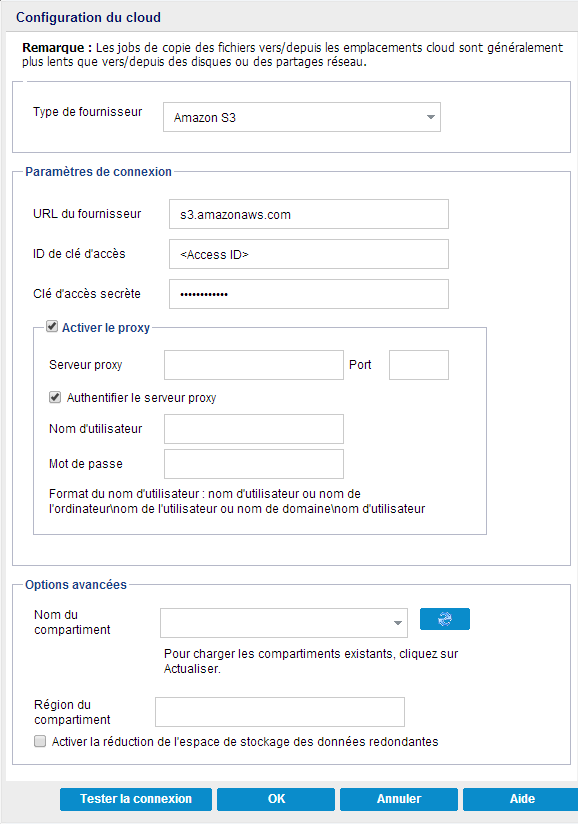
Task: Click the Mot de passe field
Action: click(253, 464)
